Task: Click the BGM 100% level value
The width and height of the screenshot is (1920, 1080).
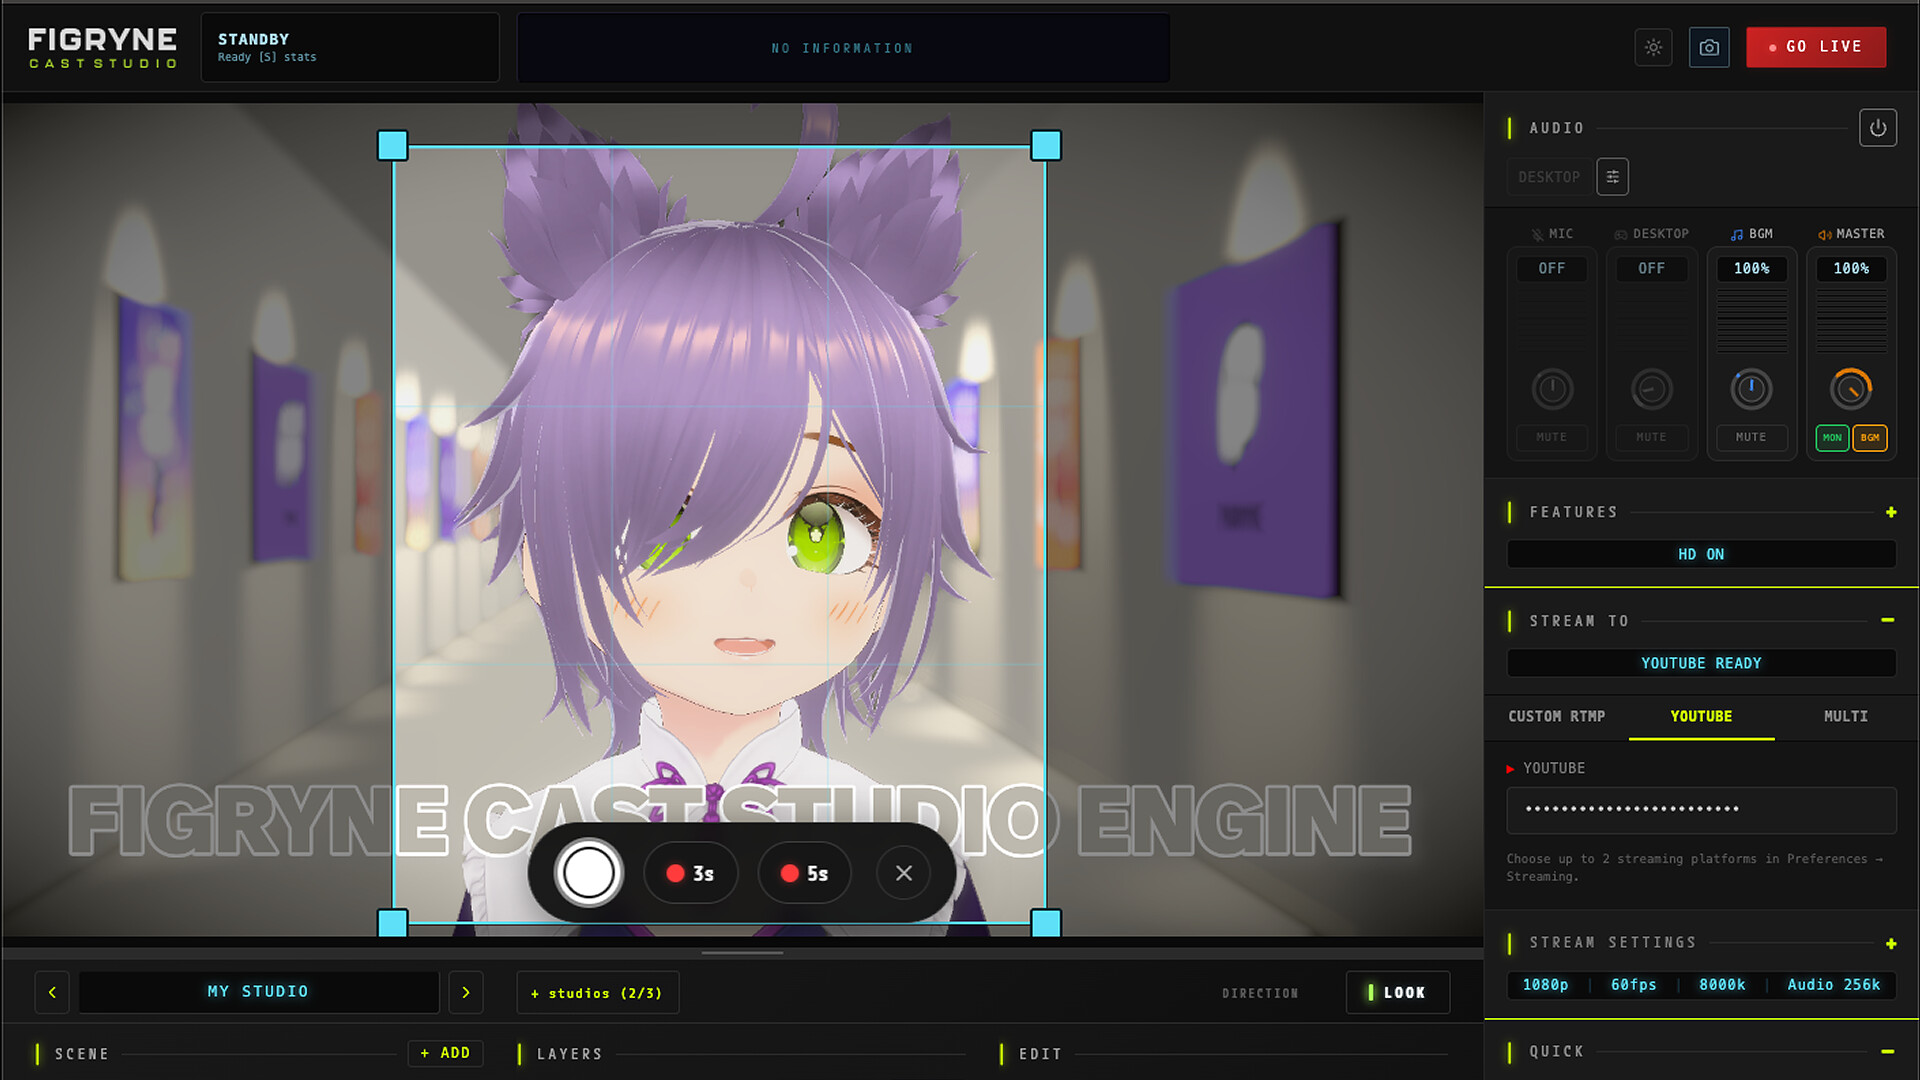Action: click(1751, 268)
